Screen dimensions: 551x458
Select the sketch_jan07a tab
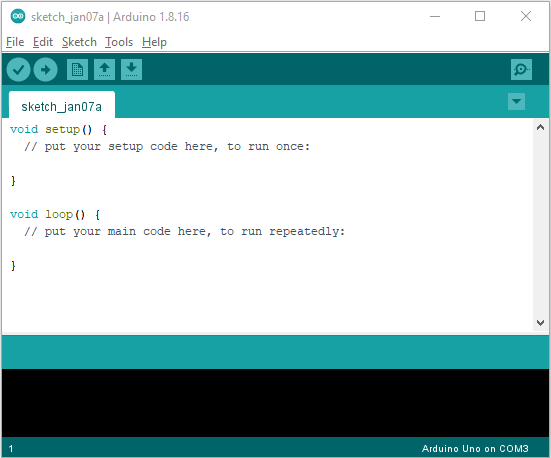coord(61,106)
